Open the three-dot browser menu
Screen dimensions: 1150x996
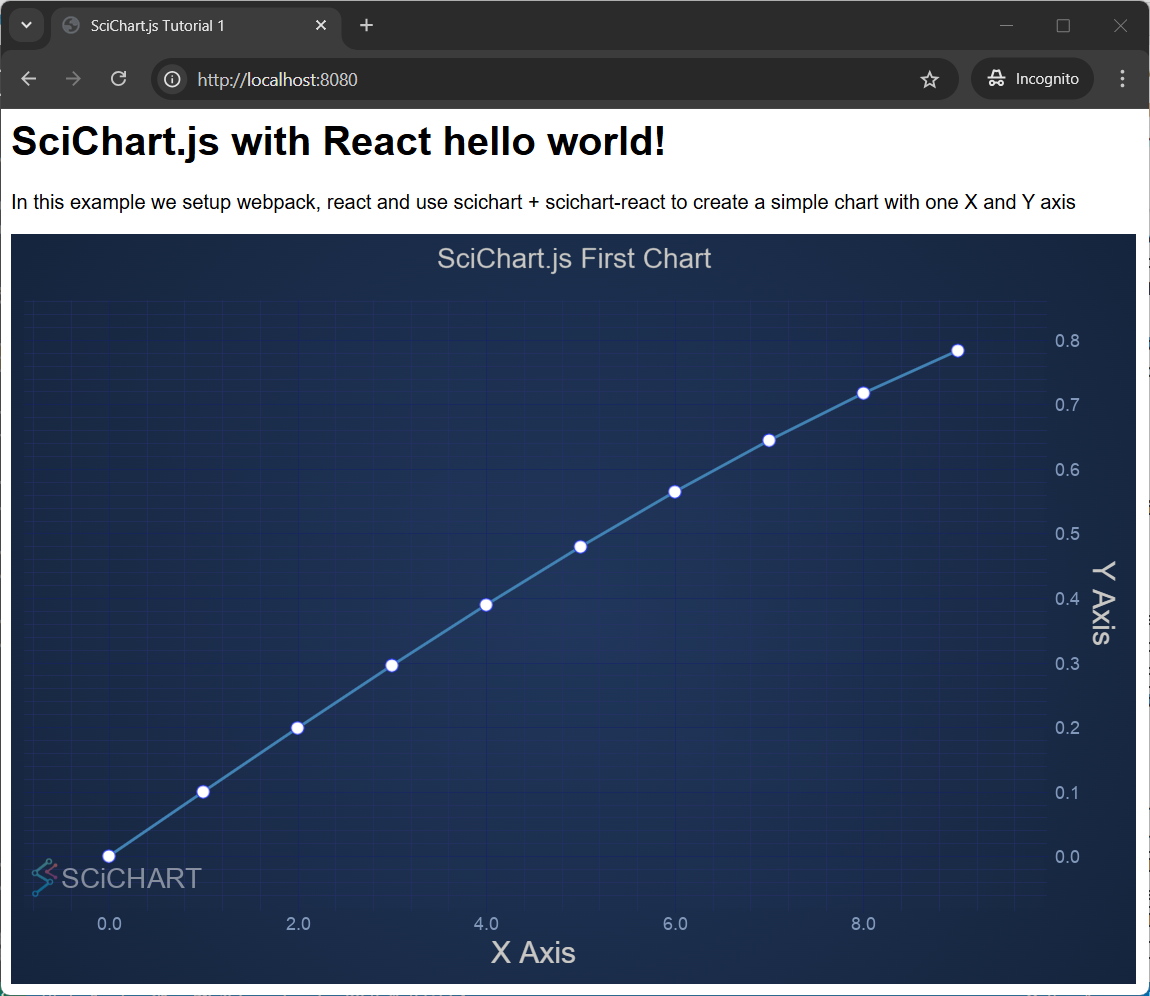1122,78
